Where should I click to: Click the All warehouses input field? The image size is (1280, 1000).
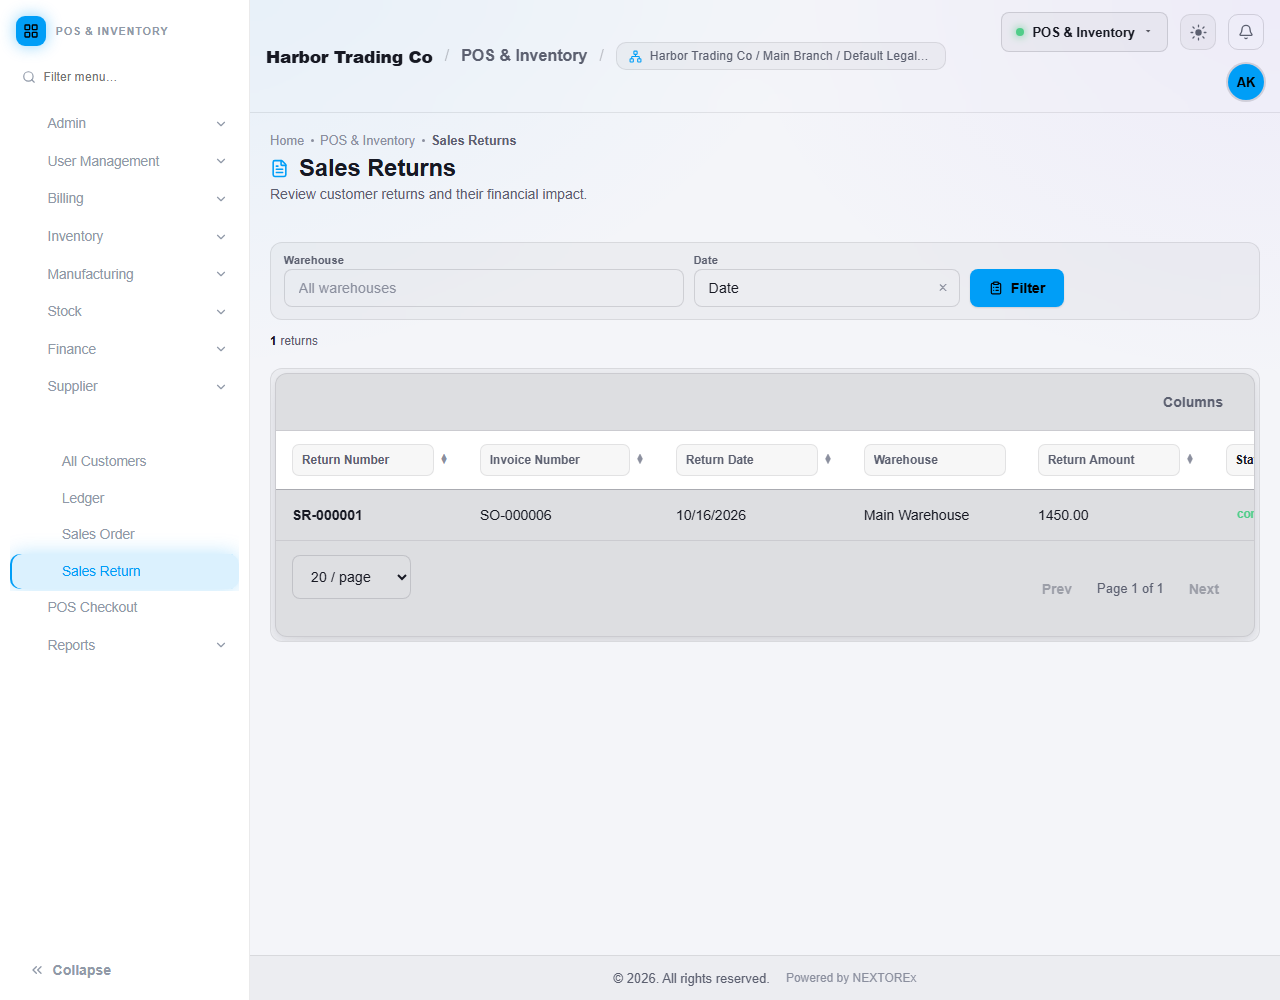pyautogui.click(x=484, y=288)
